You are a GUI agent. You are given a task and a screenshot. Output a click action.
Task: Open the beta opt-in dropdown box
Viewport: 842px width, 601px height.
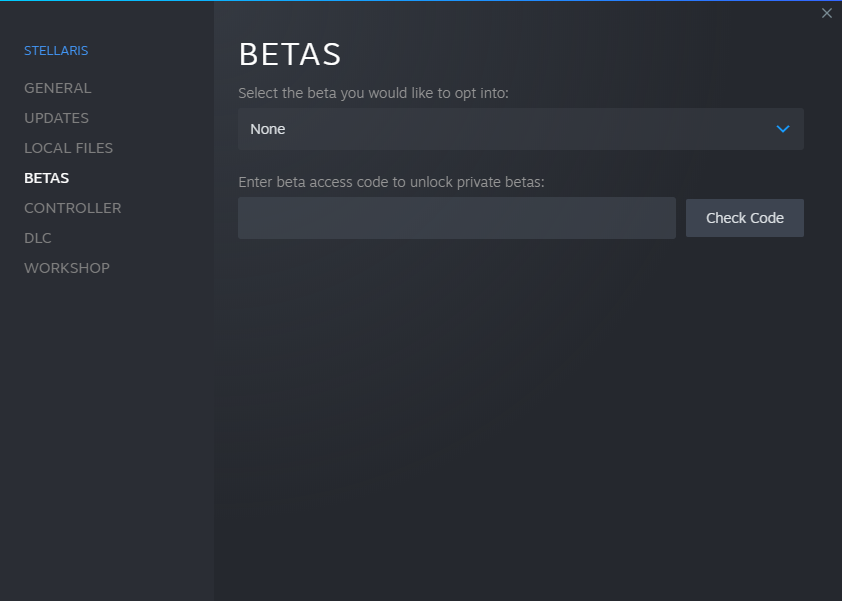(520, 129)
